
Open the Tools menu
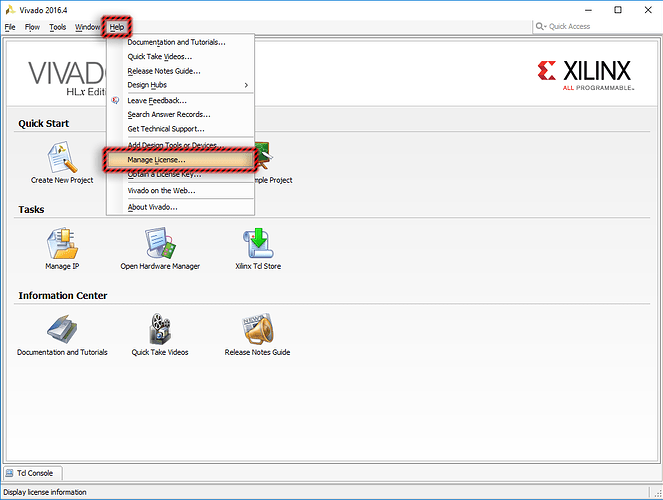click(x=58, y=27)
